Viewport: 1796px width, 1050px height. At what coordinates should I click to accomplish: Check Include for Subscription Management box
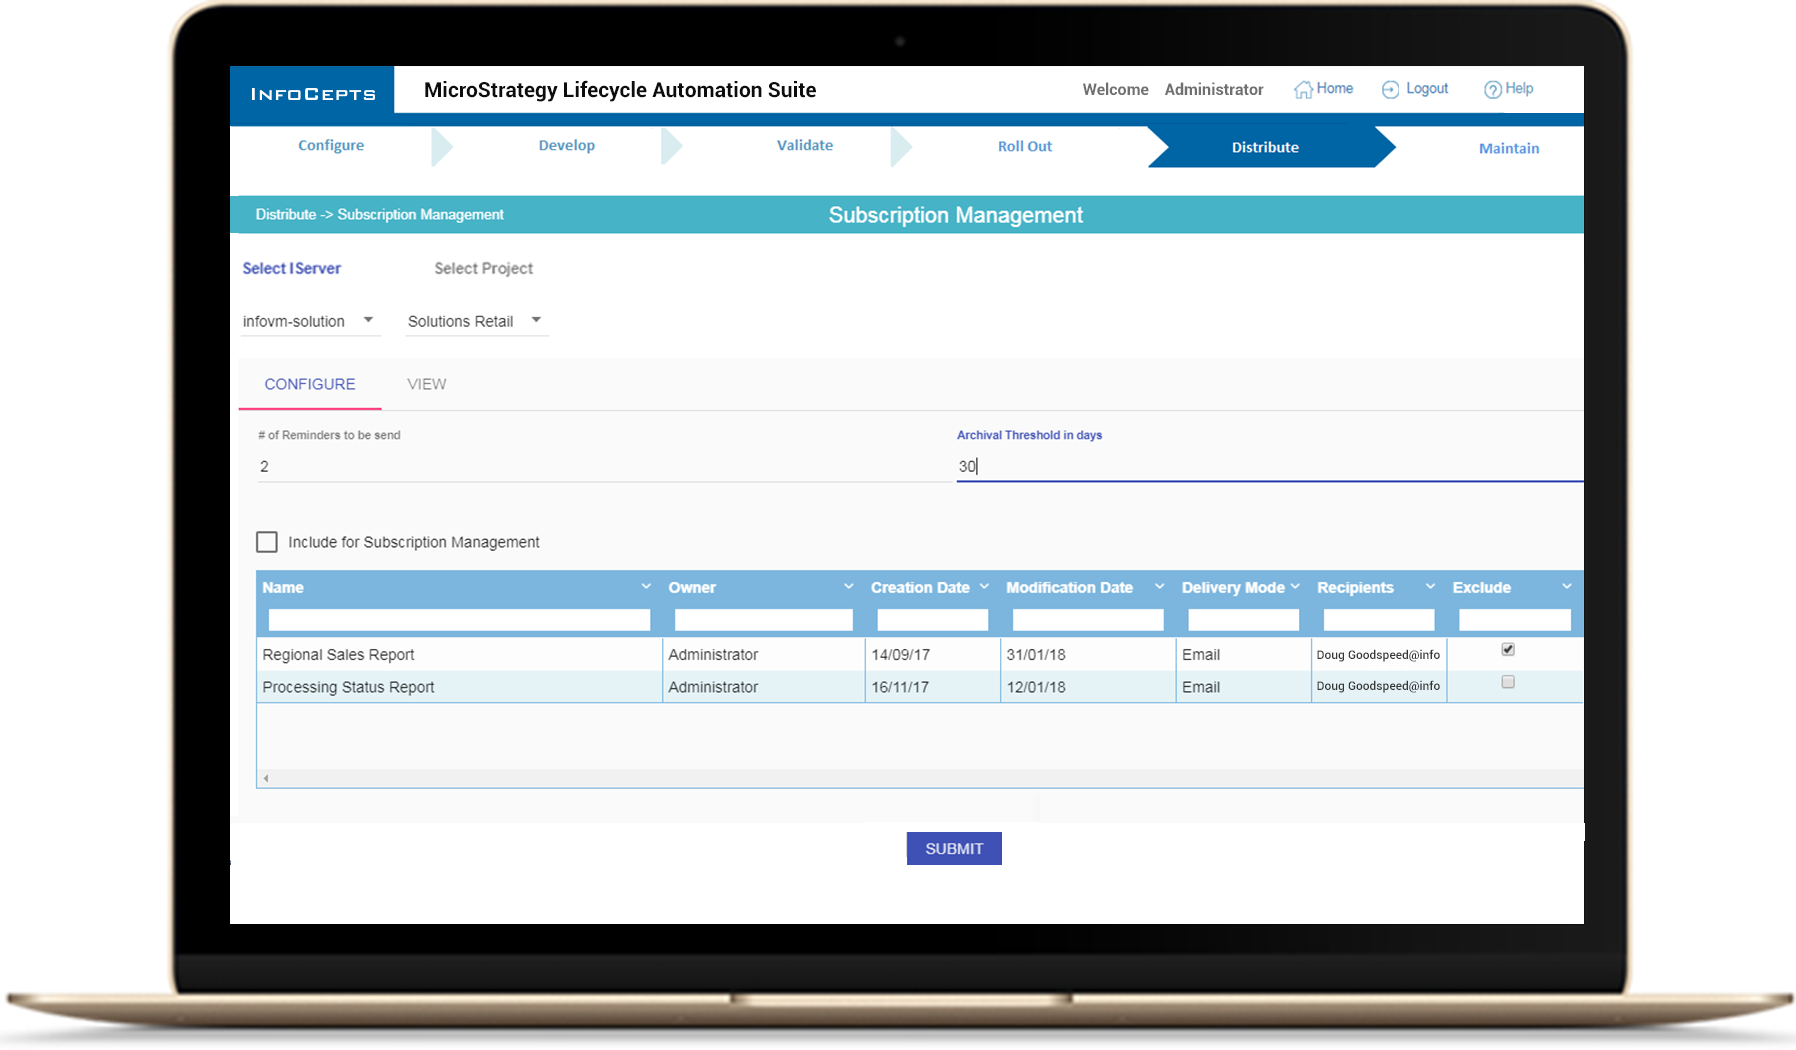tap(267, 542)
